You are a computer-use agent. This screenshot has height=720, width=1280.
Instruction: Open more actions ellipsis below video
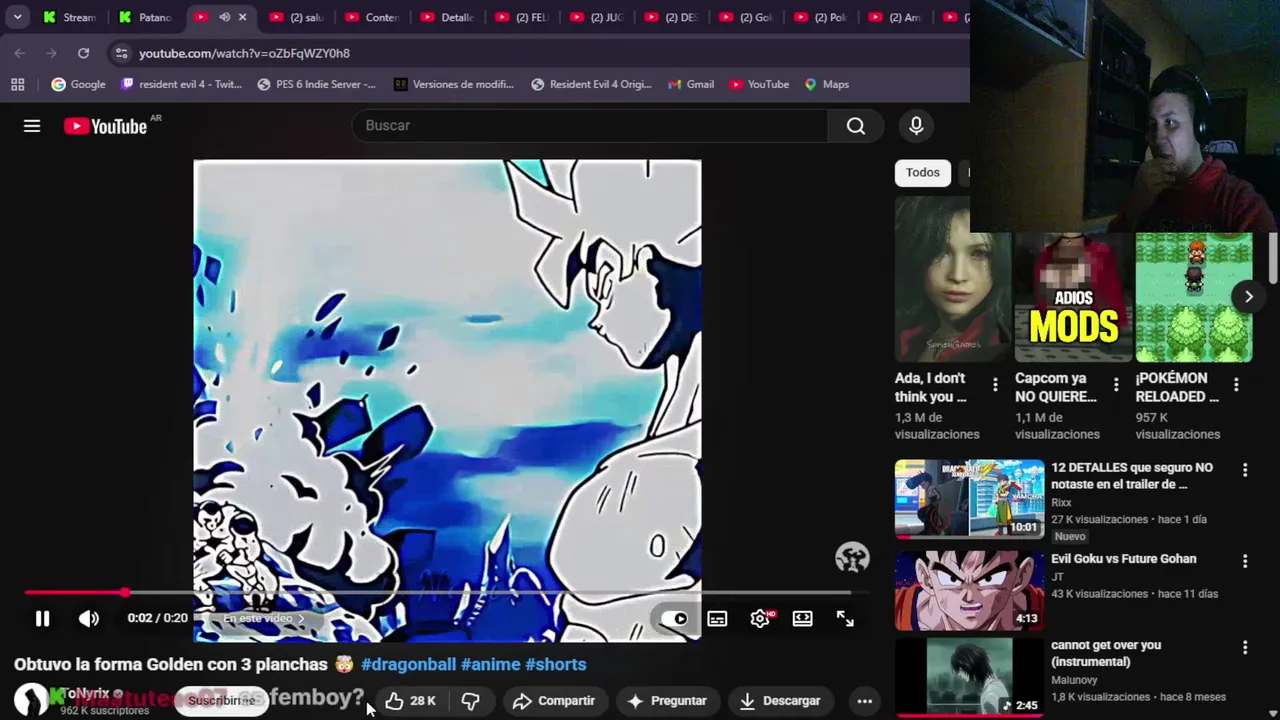point(865,701)
